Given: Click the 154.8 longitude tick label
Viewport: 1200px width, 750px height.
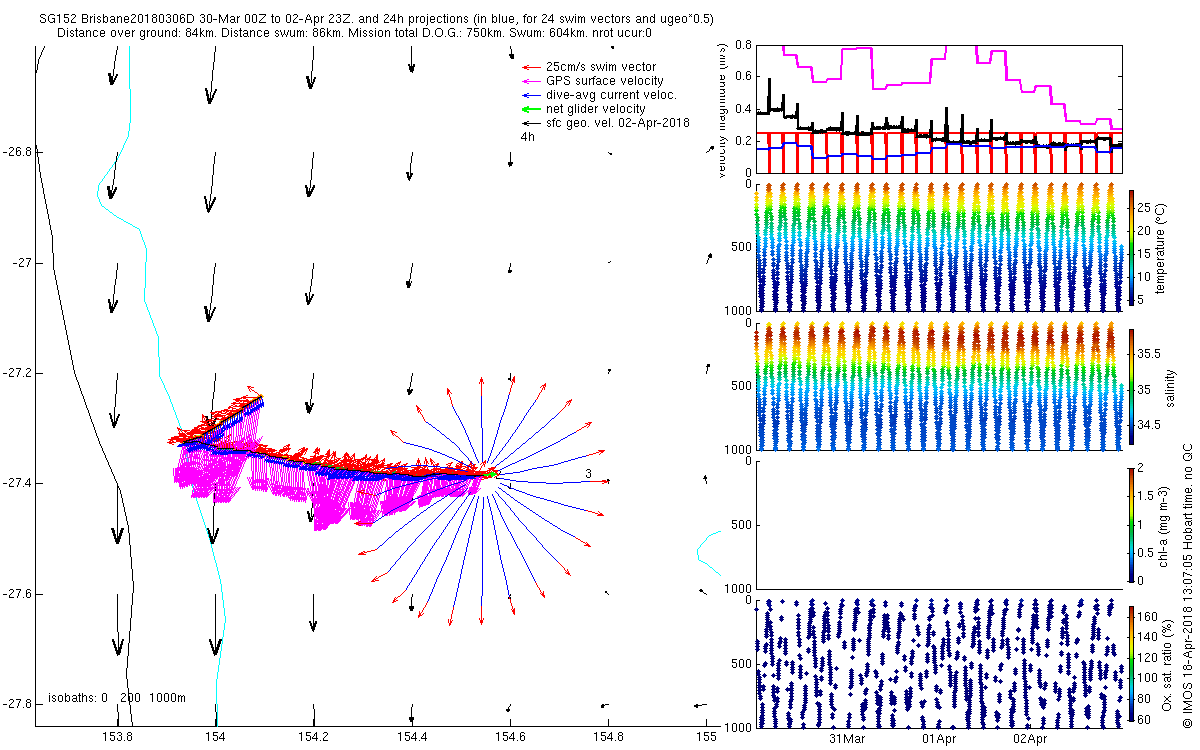Looking at the screenshot, I should click(608, 737).
